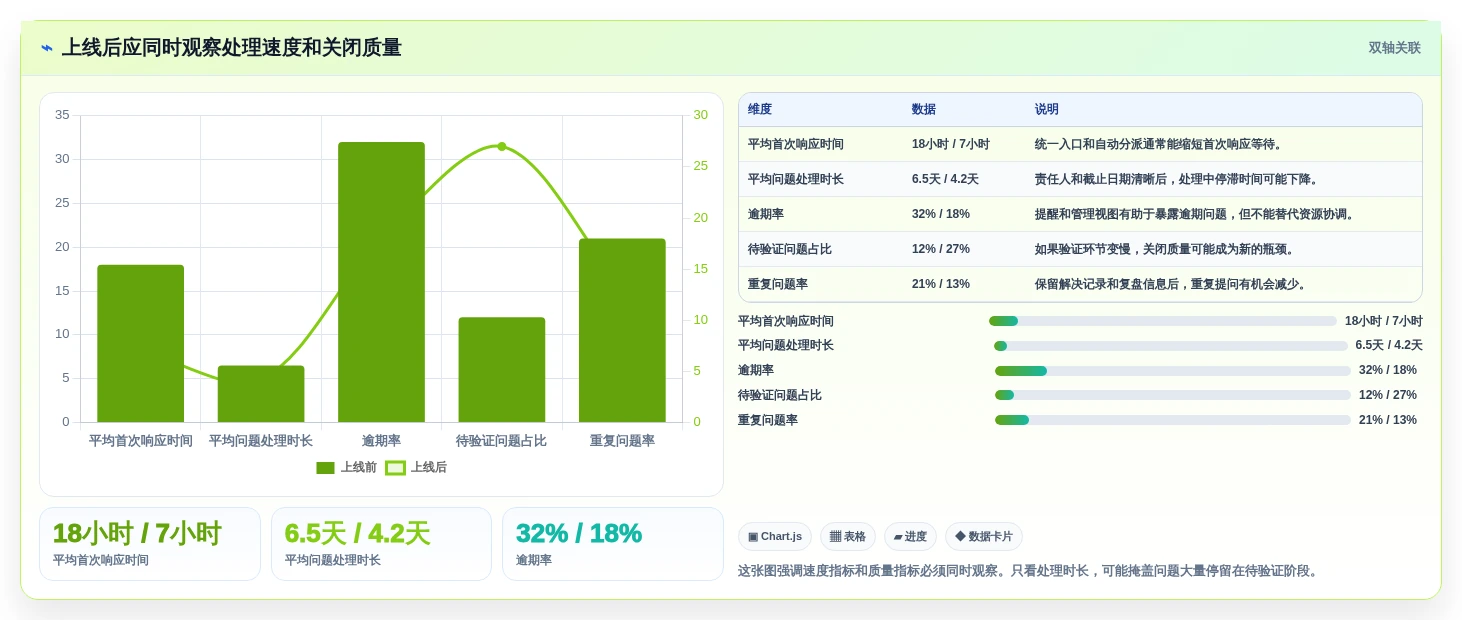Click the Chart.js tag chip

[775, 536]
